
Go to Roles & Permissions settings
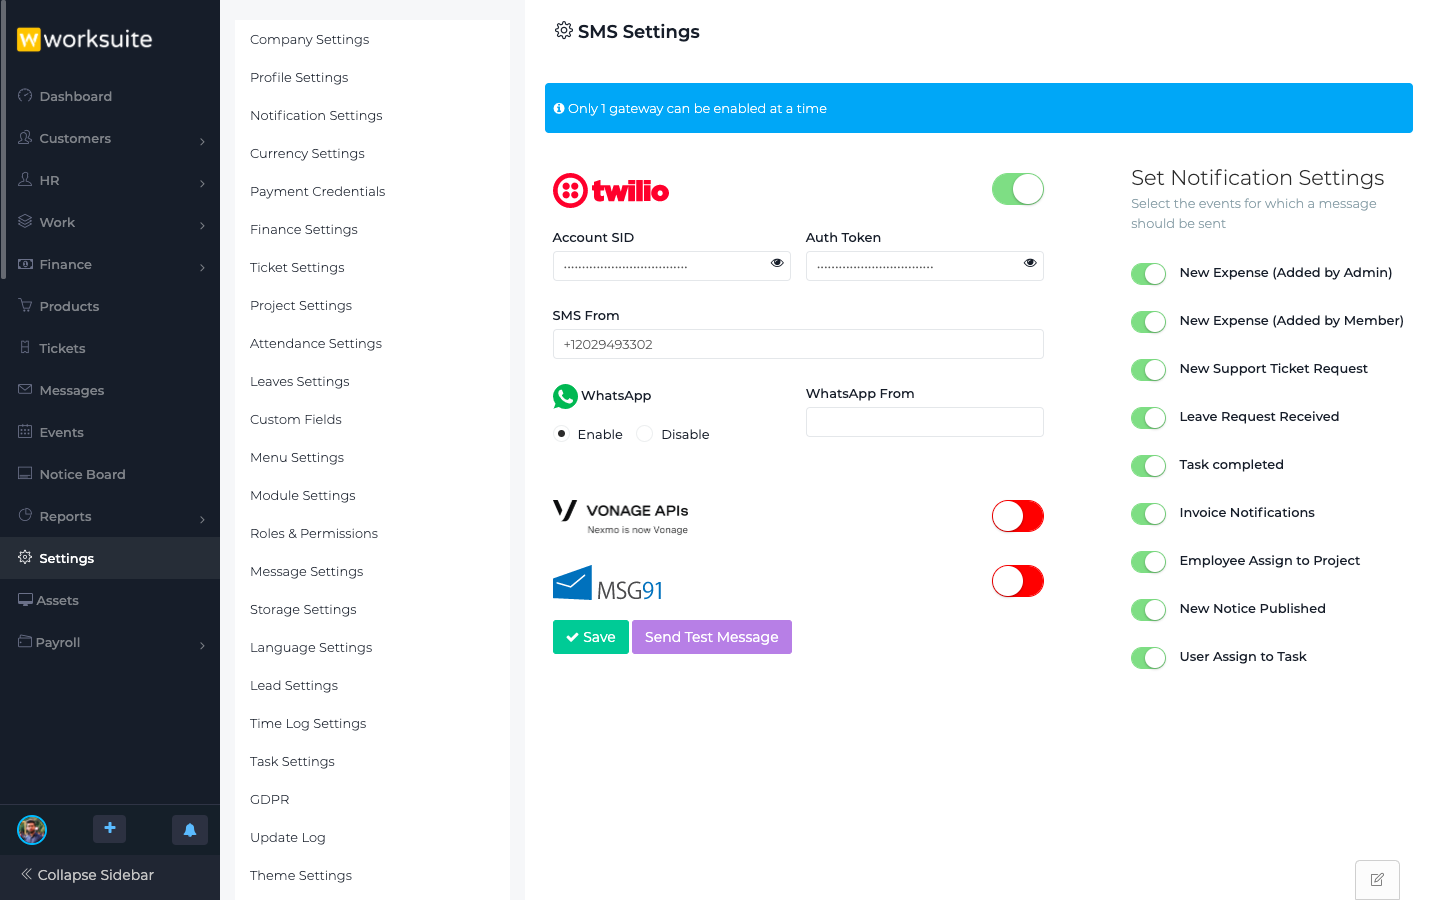(314, 534)
